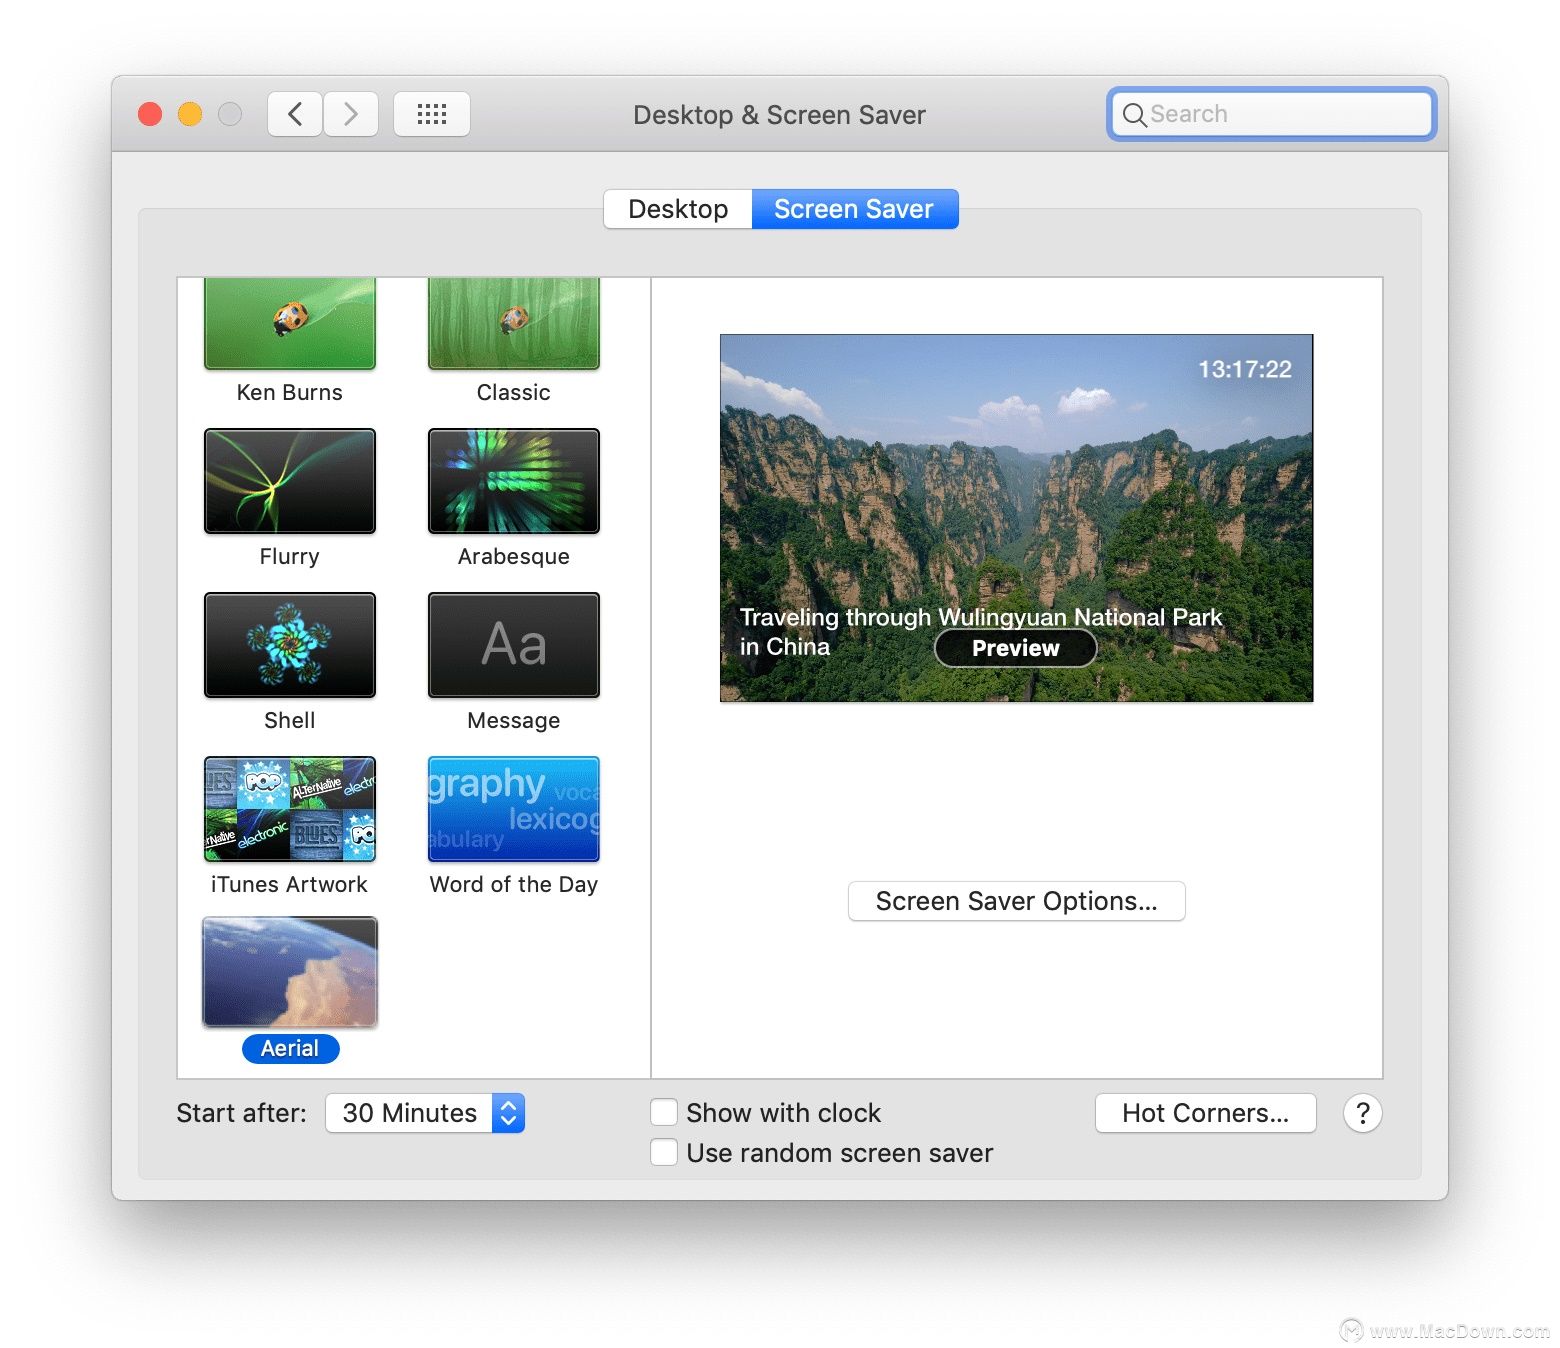Show all preferences grid button
1560x1348 pixels.
(x=432, y=114)
